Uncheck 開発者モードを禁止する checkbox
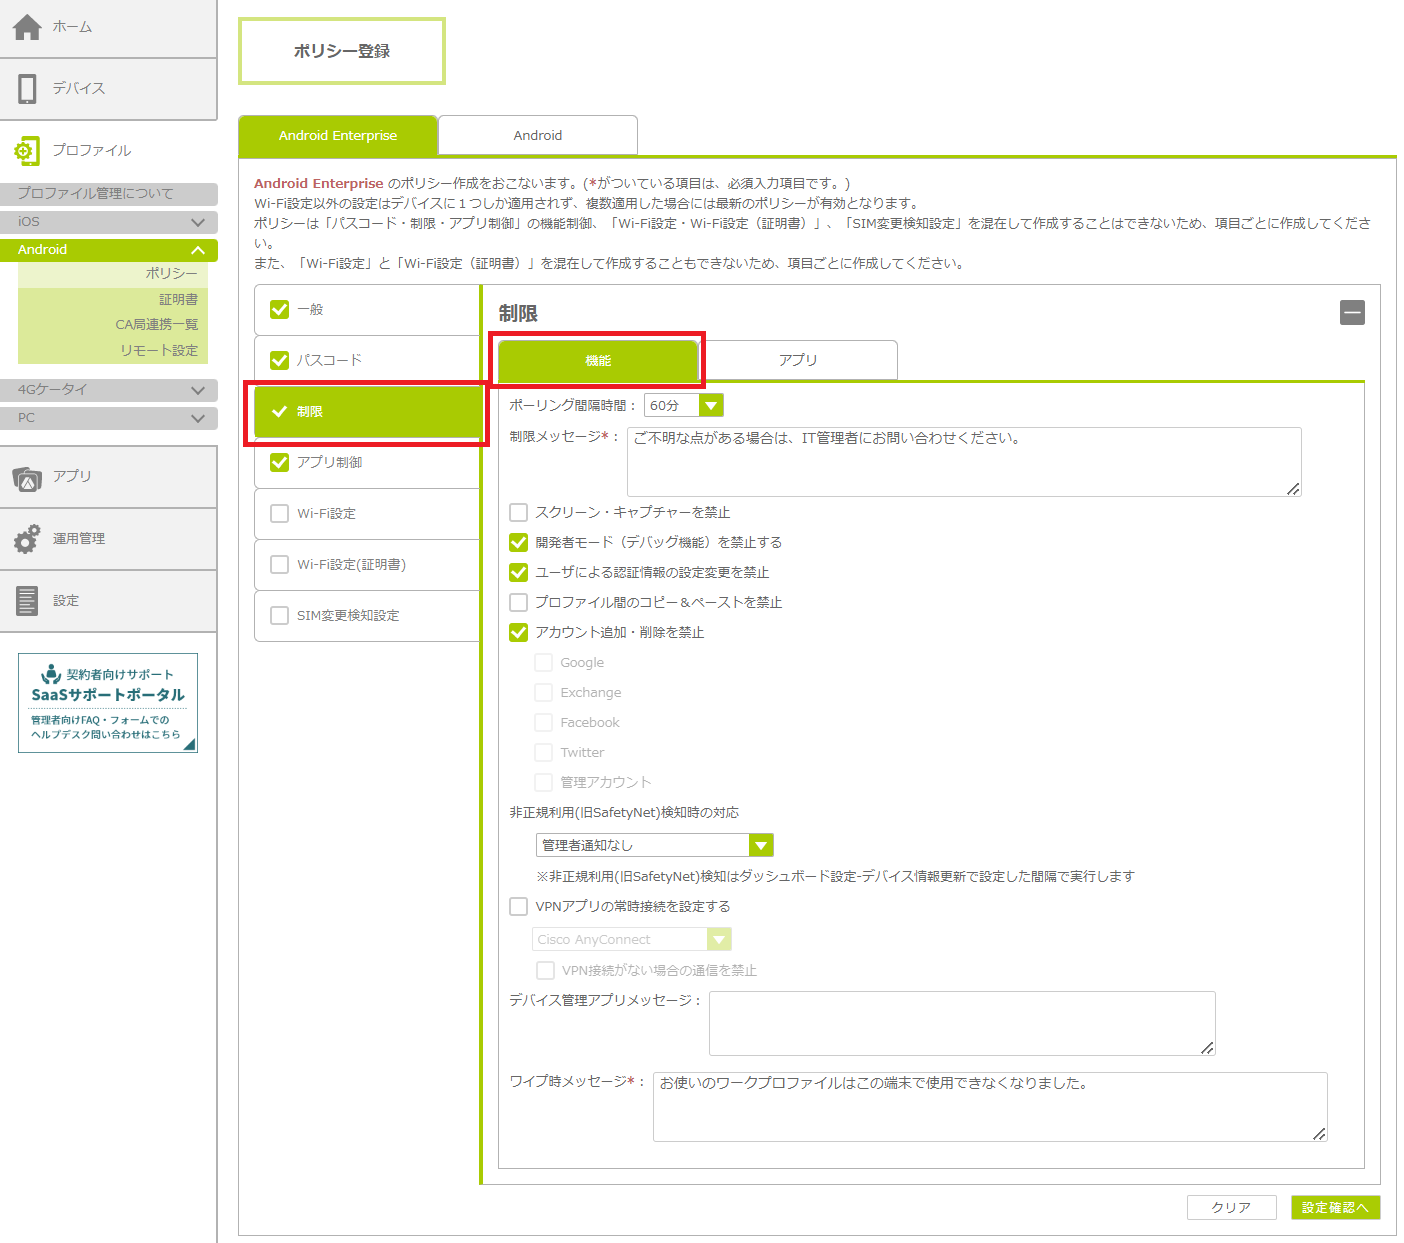1404x1243 pixels. coord(519,543)
